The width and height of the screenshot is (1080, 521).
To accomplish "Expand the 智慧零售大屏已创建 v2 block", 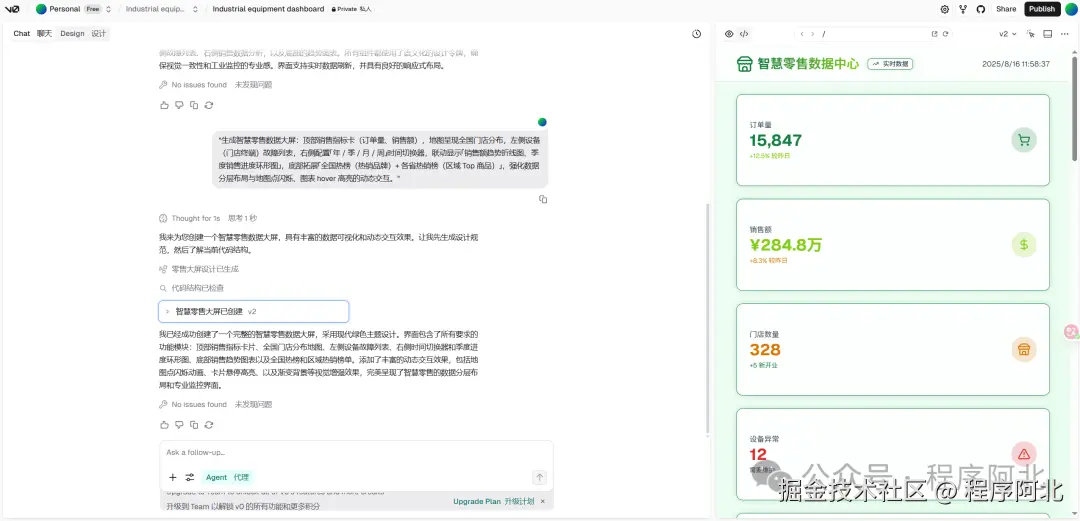I will [253, 311].
